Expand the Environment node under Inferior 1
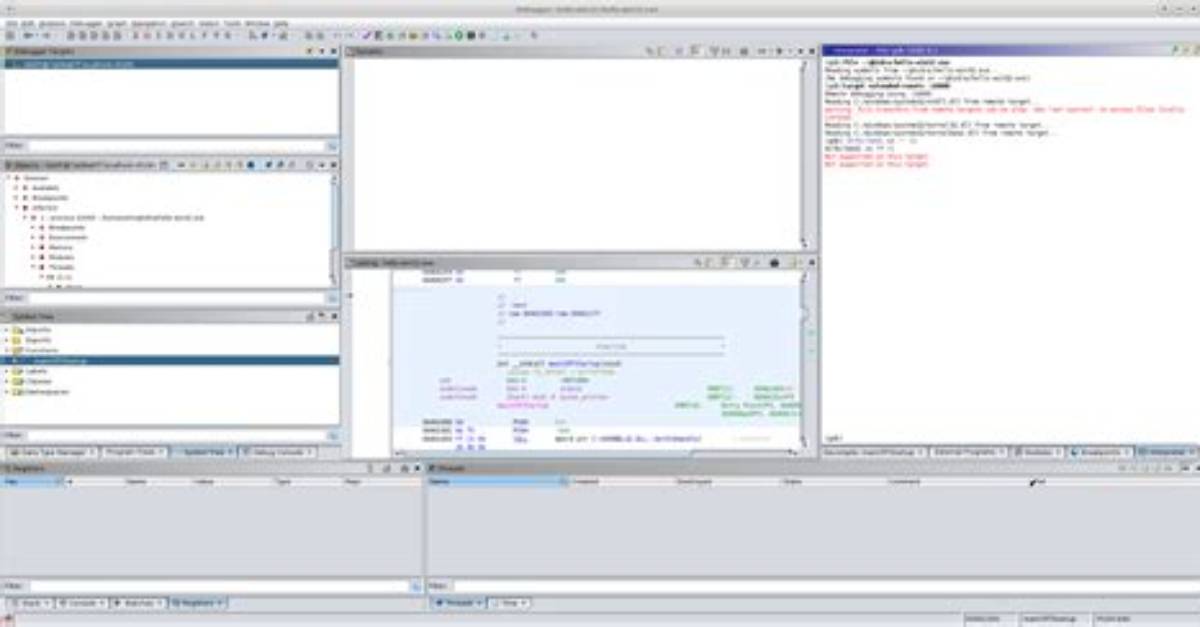This screenshot has height=627, width=1200. point(34,237)
